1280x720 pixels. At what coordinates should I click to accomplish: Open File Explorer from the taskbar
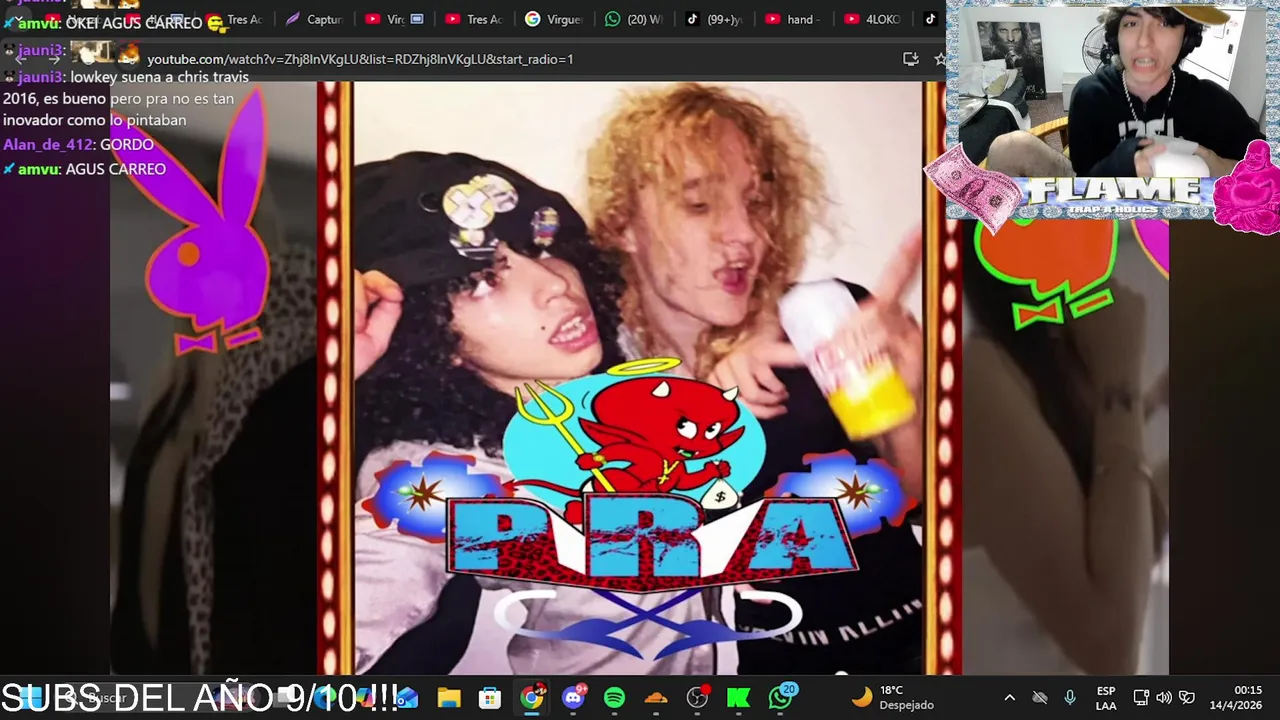(x=449, y=697)
